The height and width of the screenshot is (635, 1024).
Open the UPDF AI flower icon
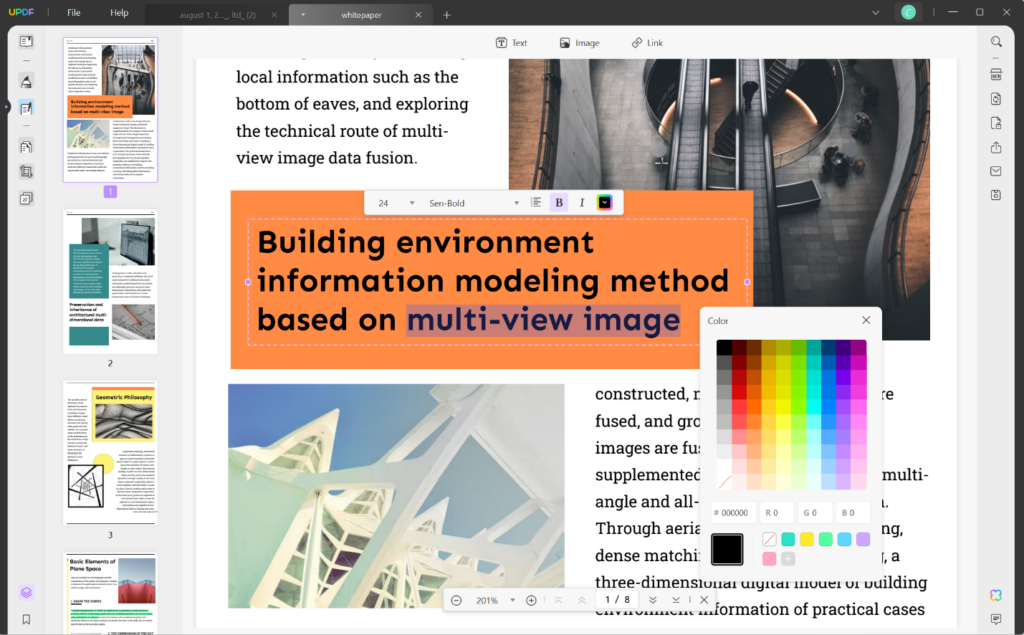tap(996, 595)
